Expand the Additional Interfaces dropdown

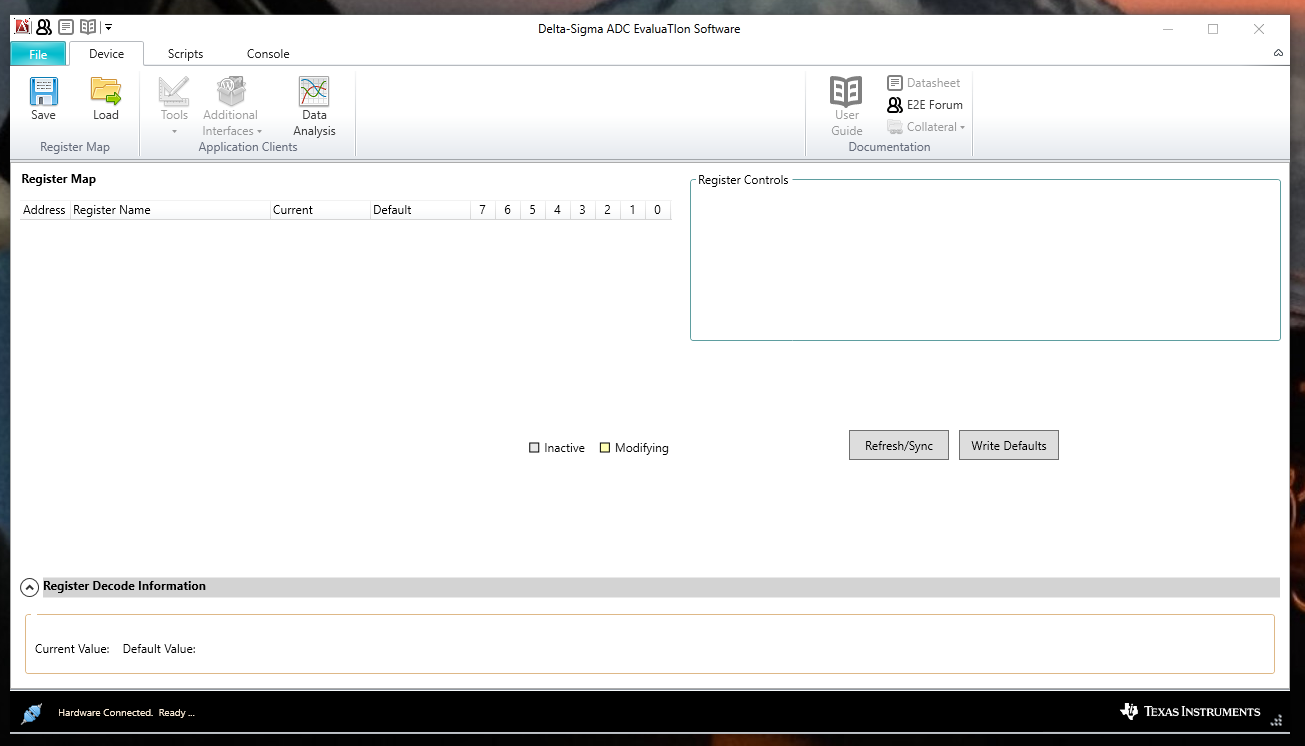[231, 106]
